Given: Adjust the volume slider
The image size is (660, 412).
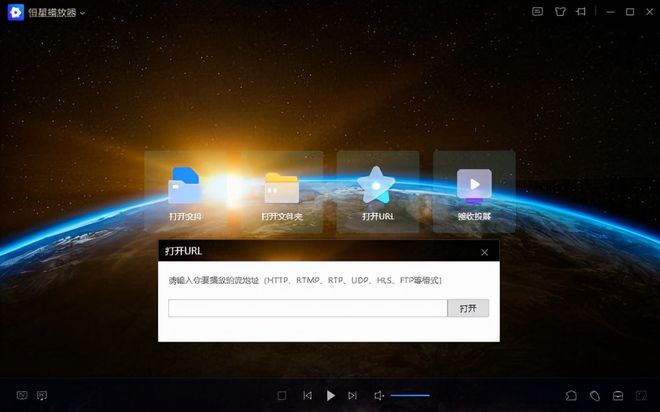Looking at the screenshot, I should [x=410, y=396].
